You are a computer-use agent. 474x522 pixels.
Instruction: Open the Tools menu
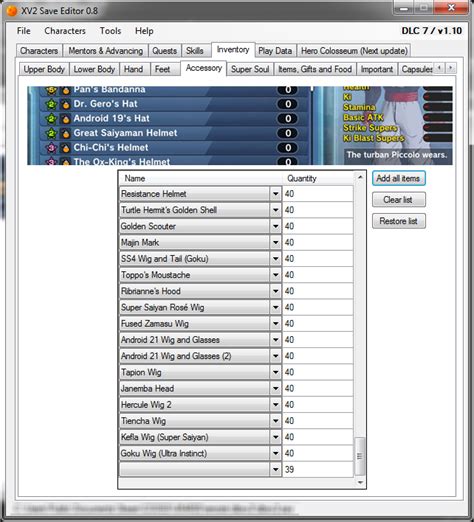[110, 31]
